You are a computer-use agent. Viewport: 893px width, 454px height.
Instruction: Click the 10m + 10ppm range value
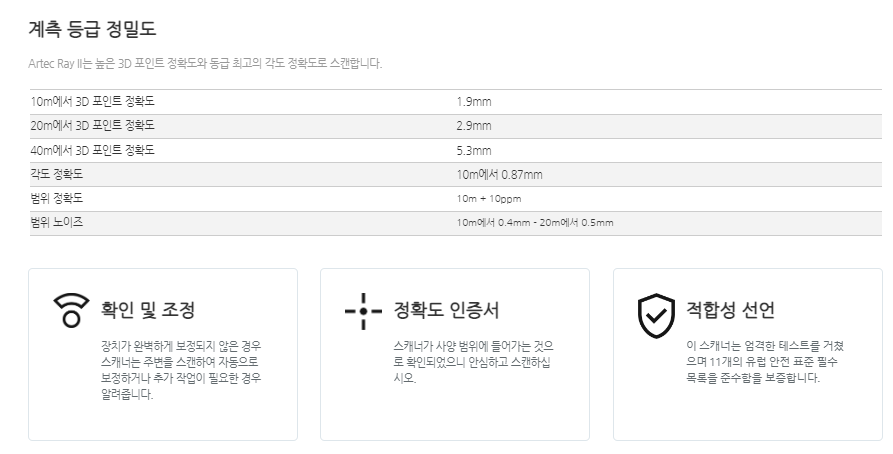(489, 199)
